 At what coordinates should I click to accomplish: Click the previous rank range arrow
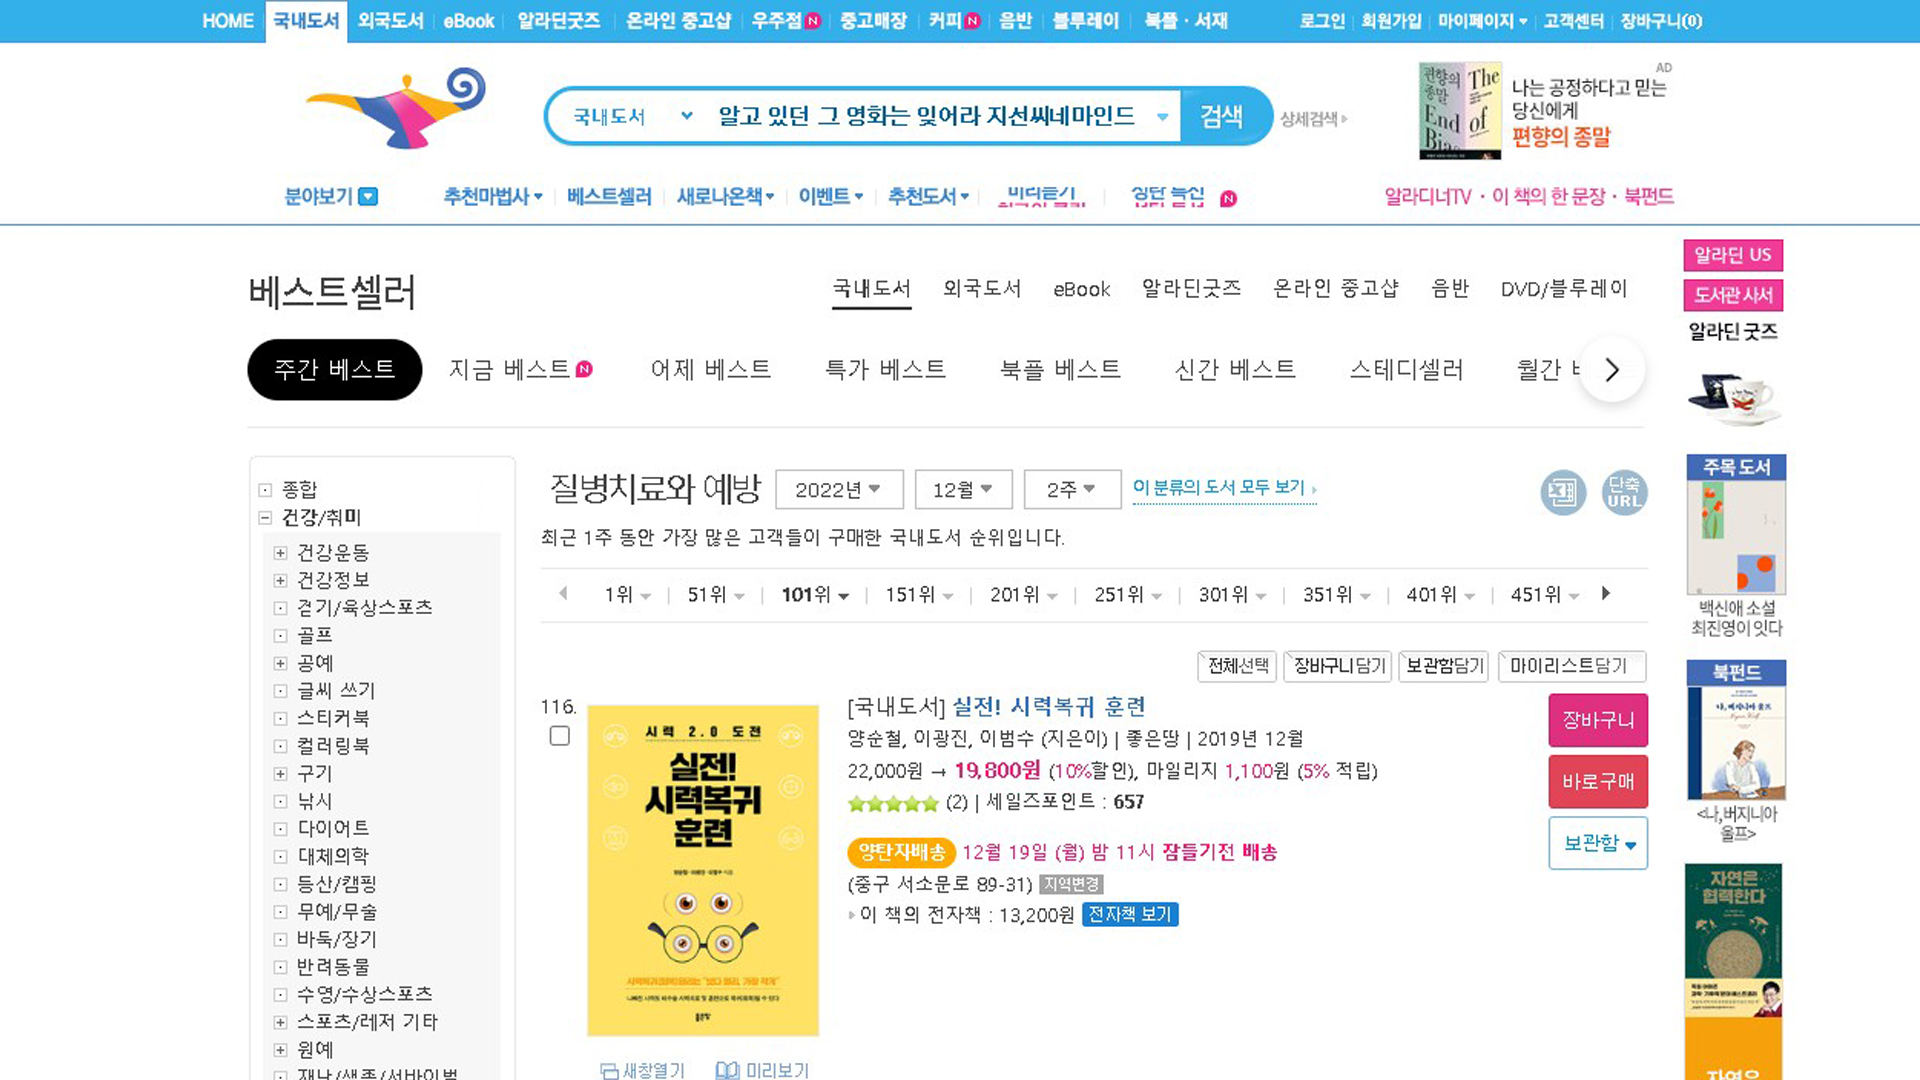(563, 594)
